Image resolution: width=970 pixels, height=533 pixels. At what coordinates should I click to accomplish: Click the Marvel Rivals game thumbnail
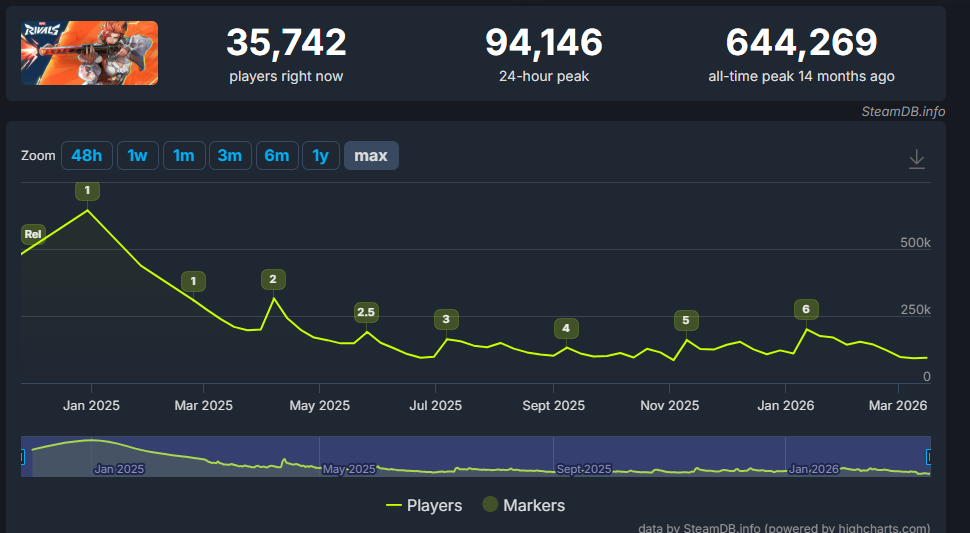coord(89,53)
